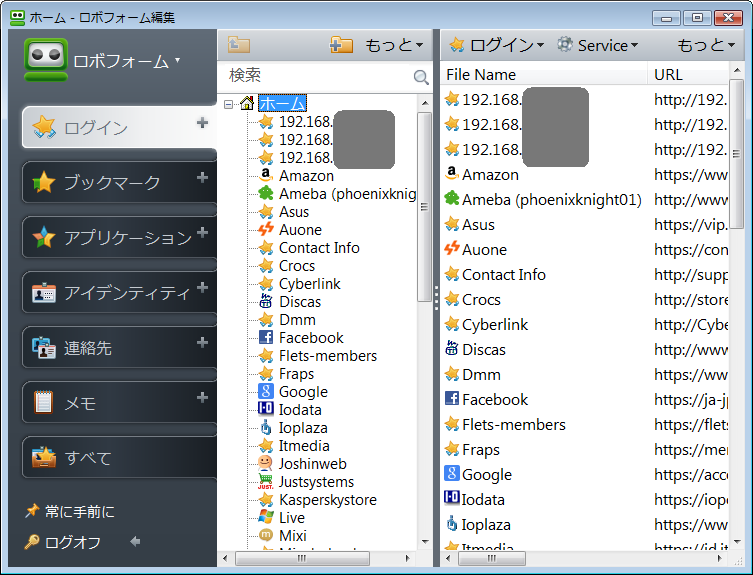Screen dimensions: 753x575
Task: Click the Amazon icon in file list
Action: pyautogui.click(x=452, y=175)
